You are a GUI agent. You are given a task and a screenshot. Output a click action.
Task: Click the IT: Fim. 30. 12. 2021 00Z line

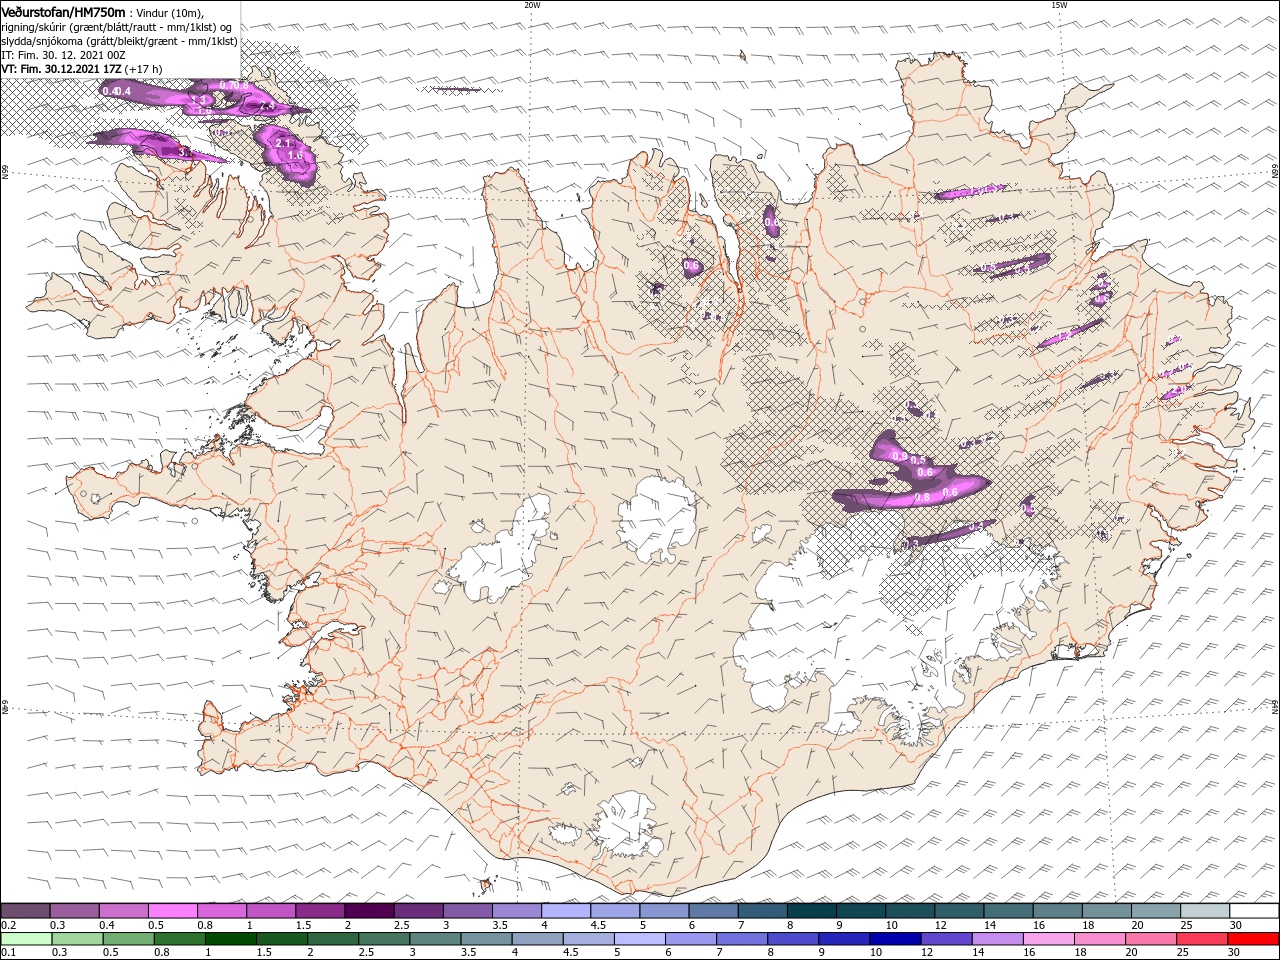tap(63, 55)
